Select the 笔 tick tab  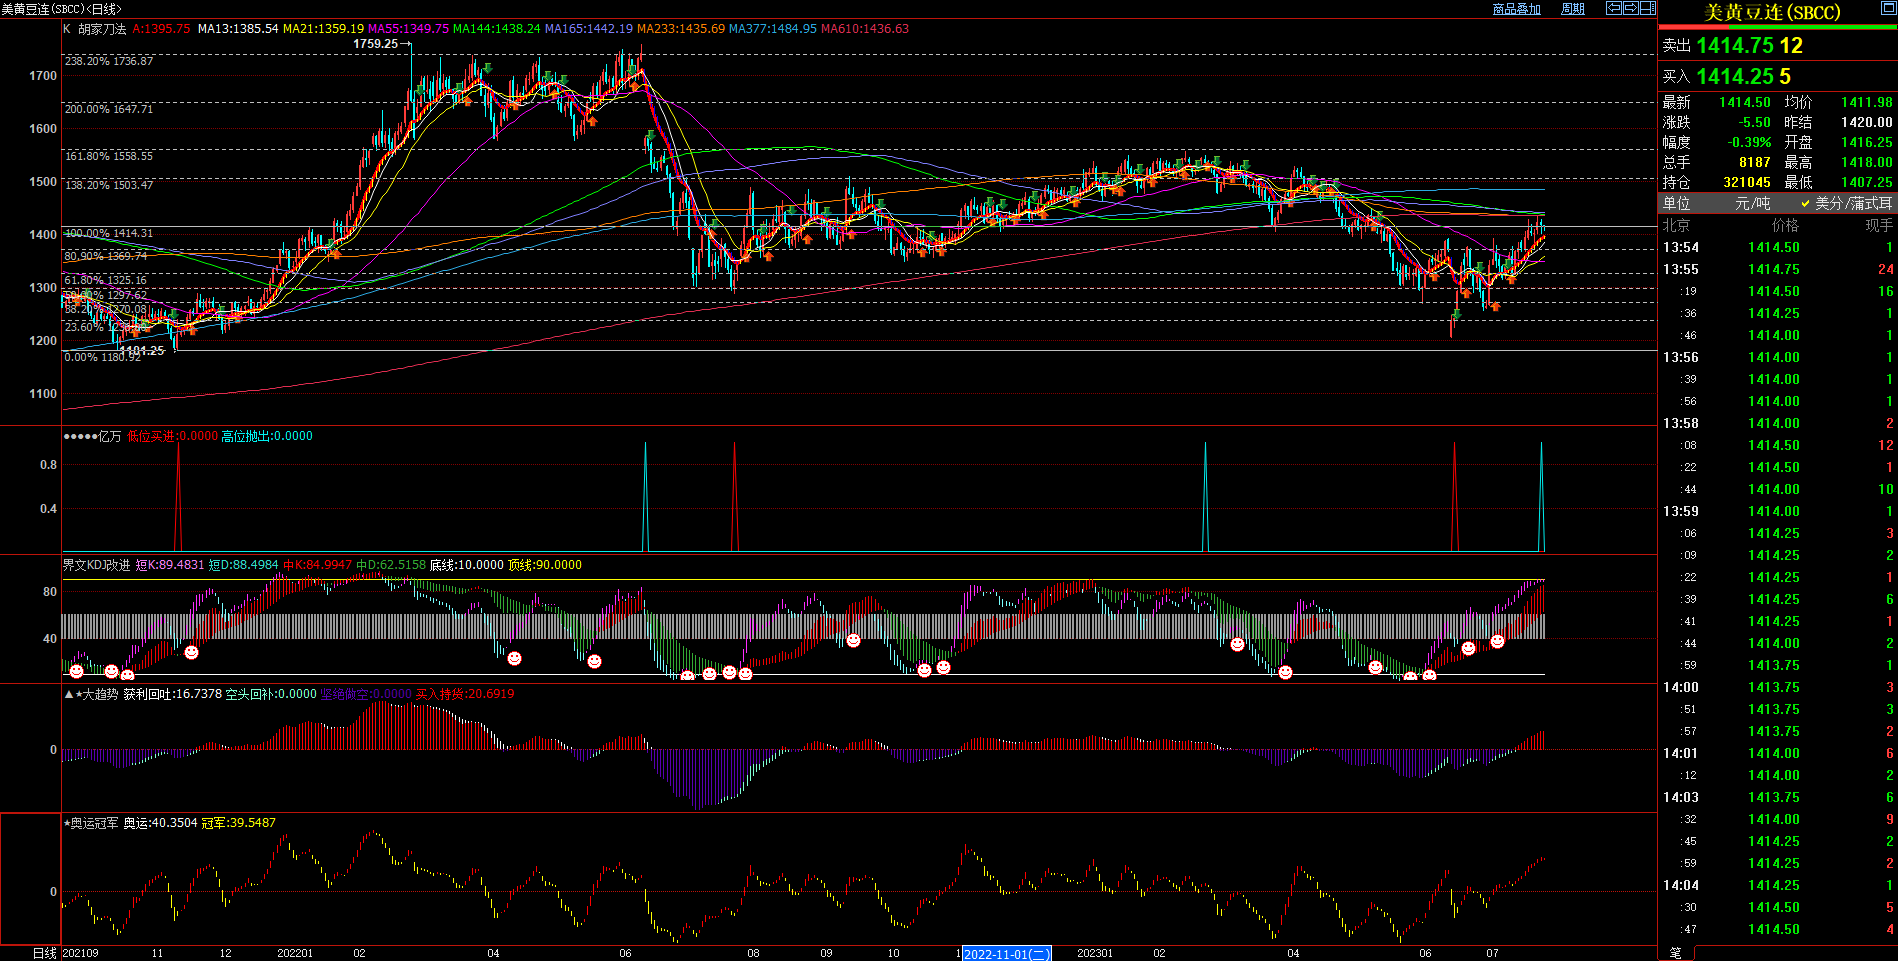pos(1676,953)
